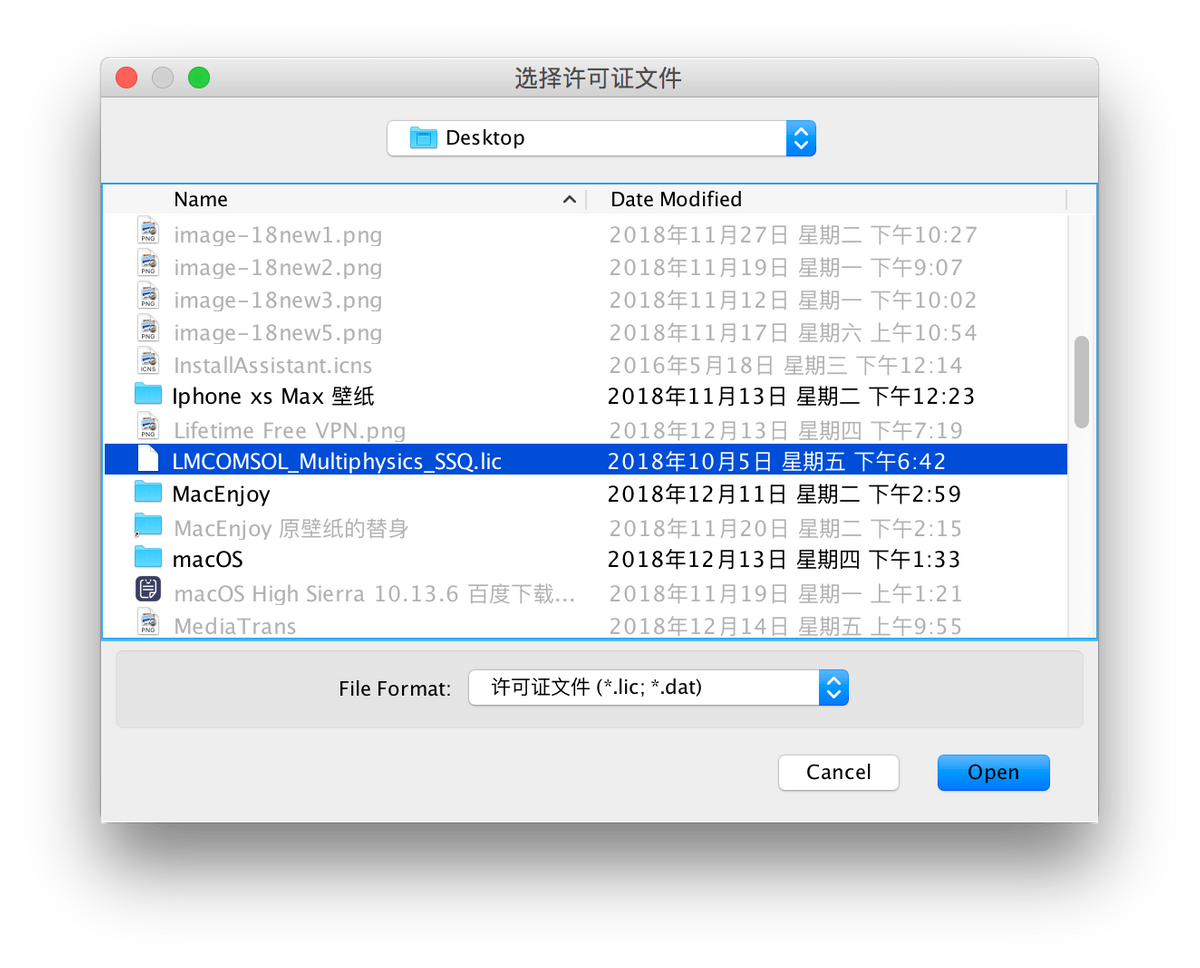Select the file LMCOMSOL_Multiphysics_SSQ.lic

tap(337, 461)
